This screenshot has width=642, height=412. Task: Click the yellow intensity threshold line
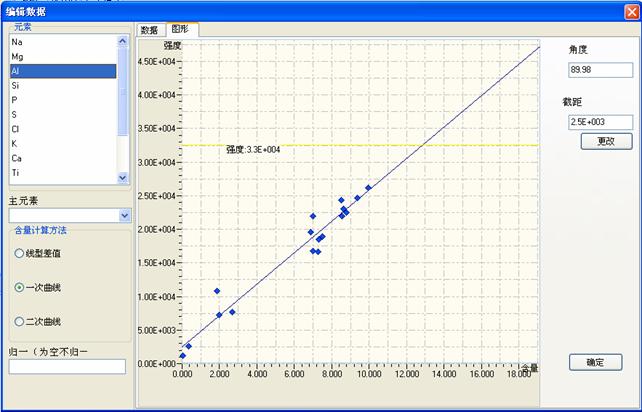[x=400, y=145]
